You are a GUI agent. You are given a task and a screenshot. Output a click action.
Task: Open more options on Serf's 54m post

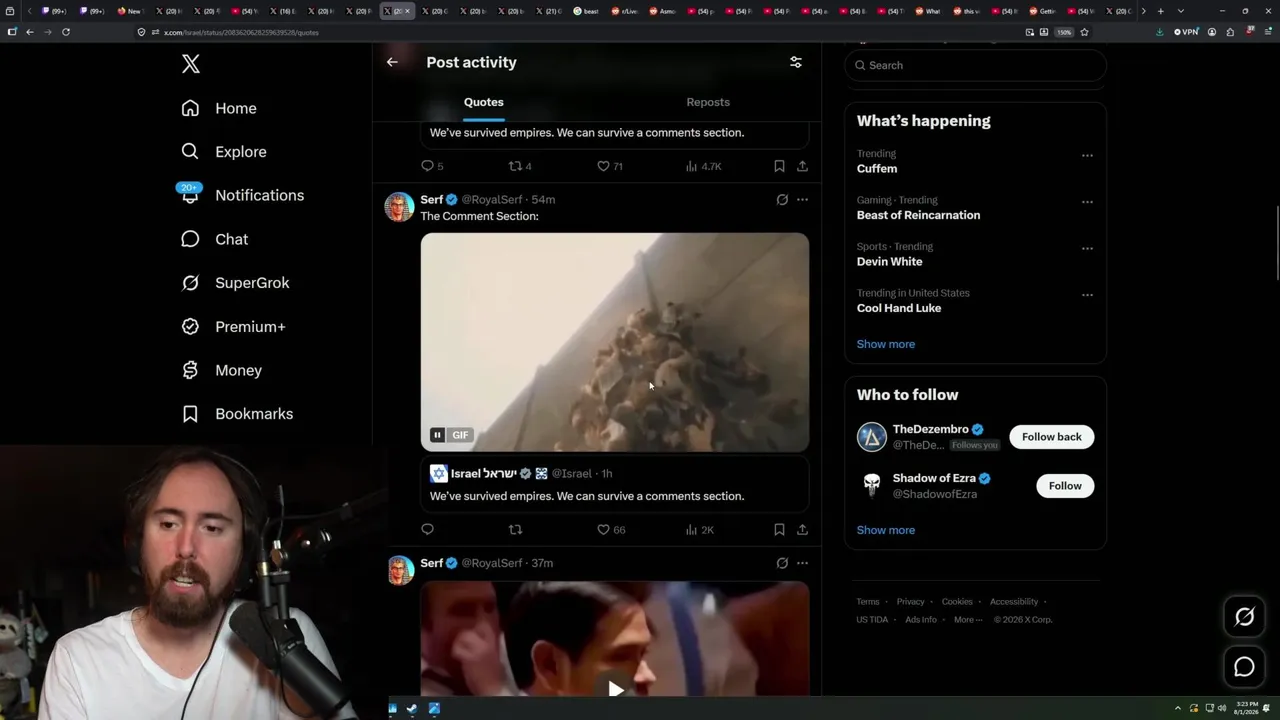click(x=802, y=200)
